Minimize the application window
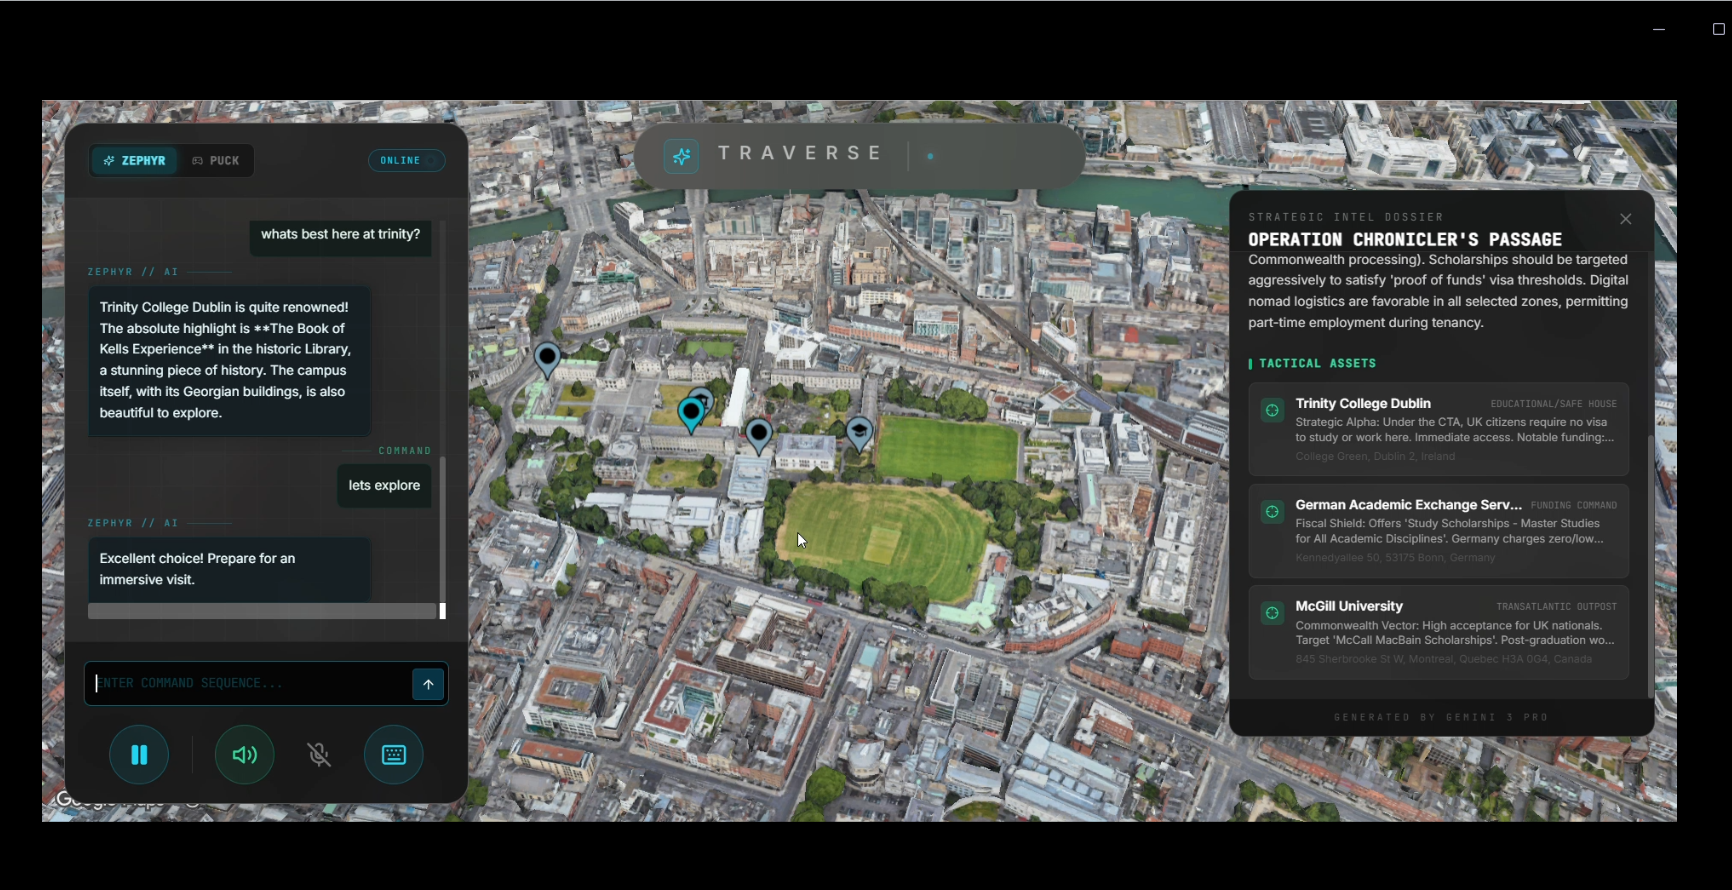The image size is (1732, 890). point(1659,30)
